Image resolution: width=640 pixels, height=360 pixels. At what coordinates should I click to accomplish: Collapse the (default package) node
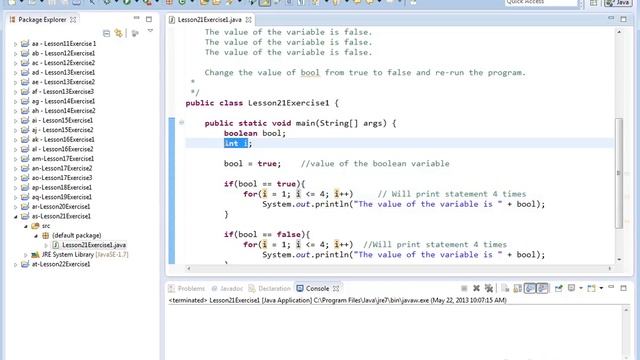pyautogui.click(x=36, y=236)
